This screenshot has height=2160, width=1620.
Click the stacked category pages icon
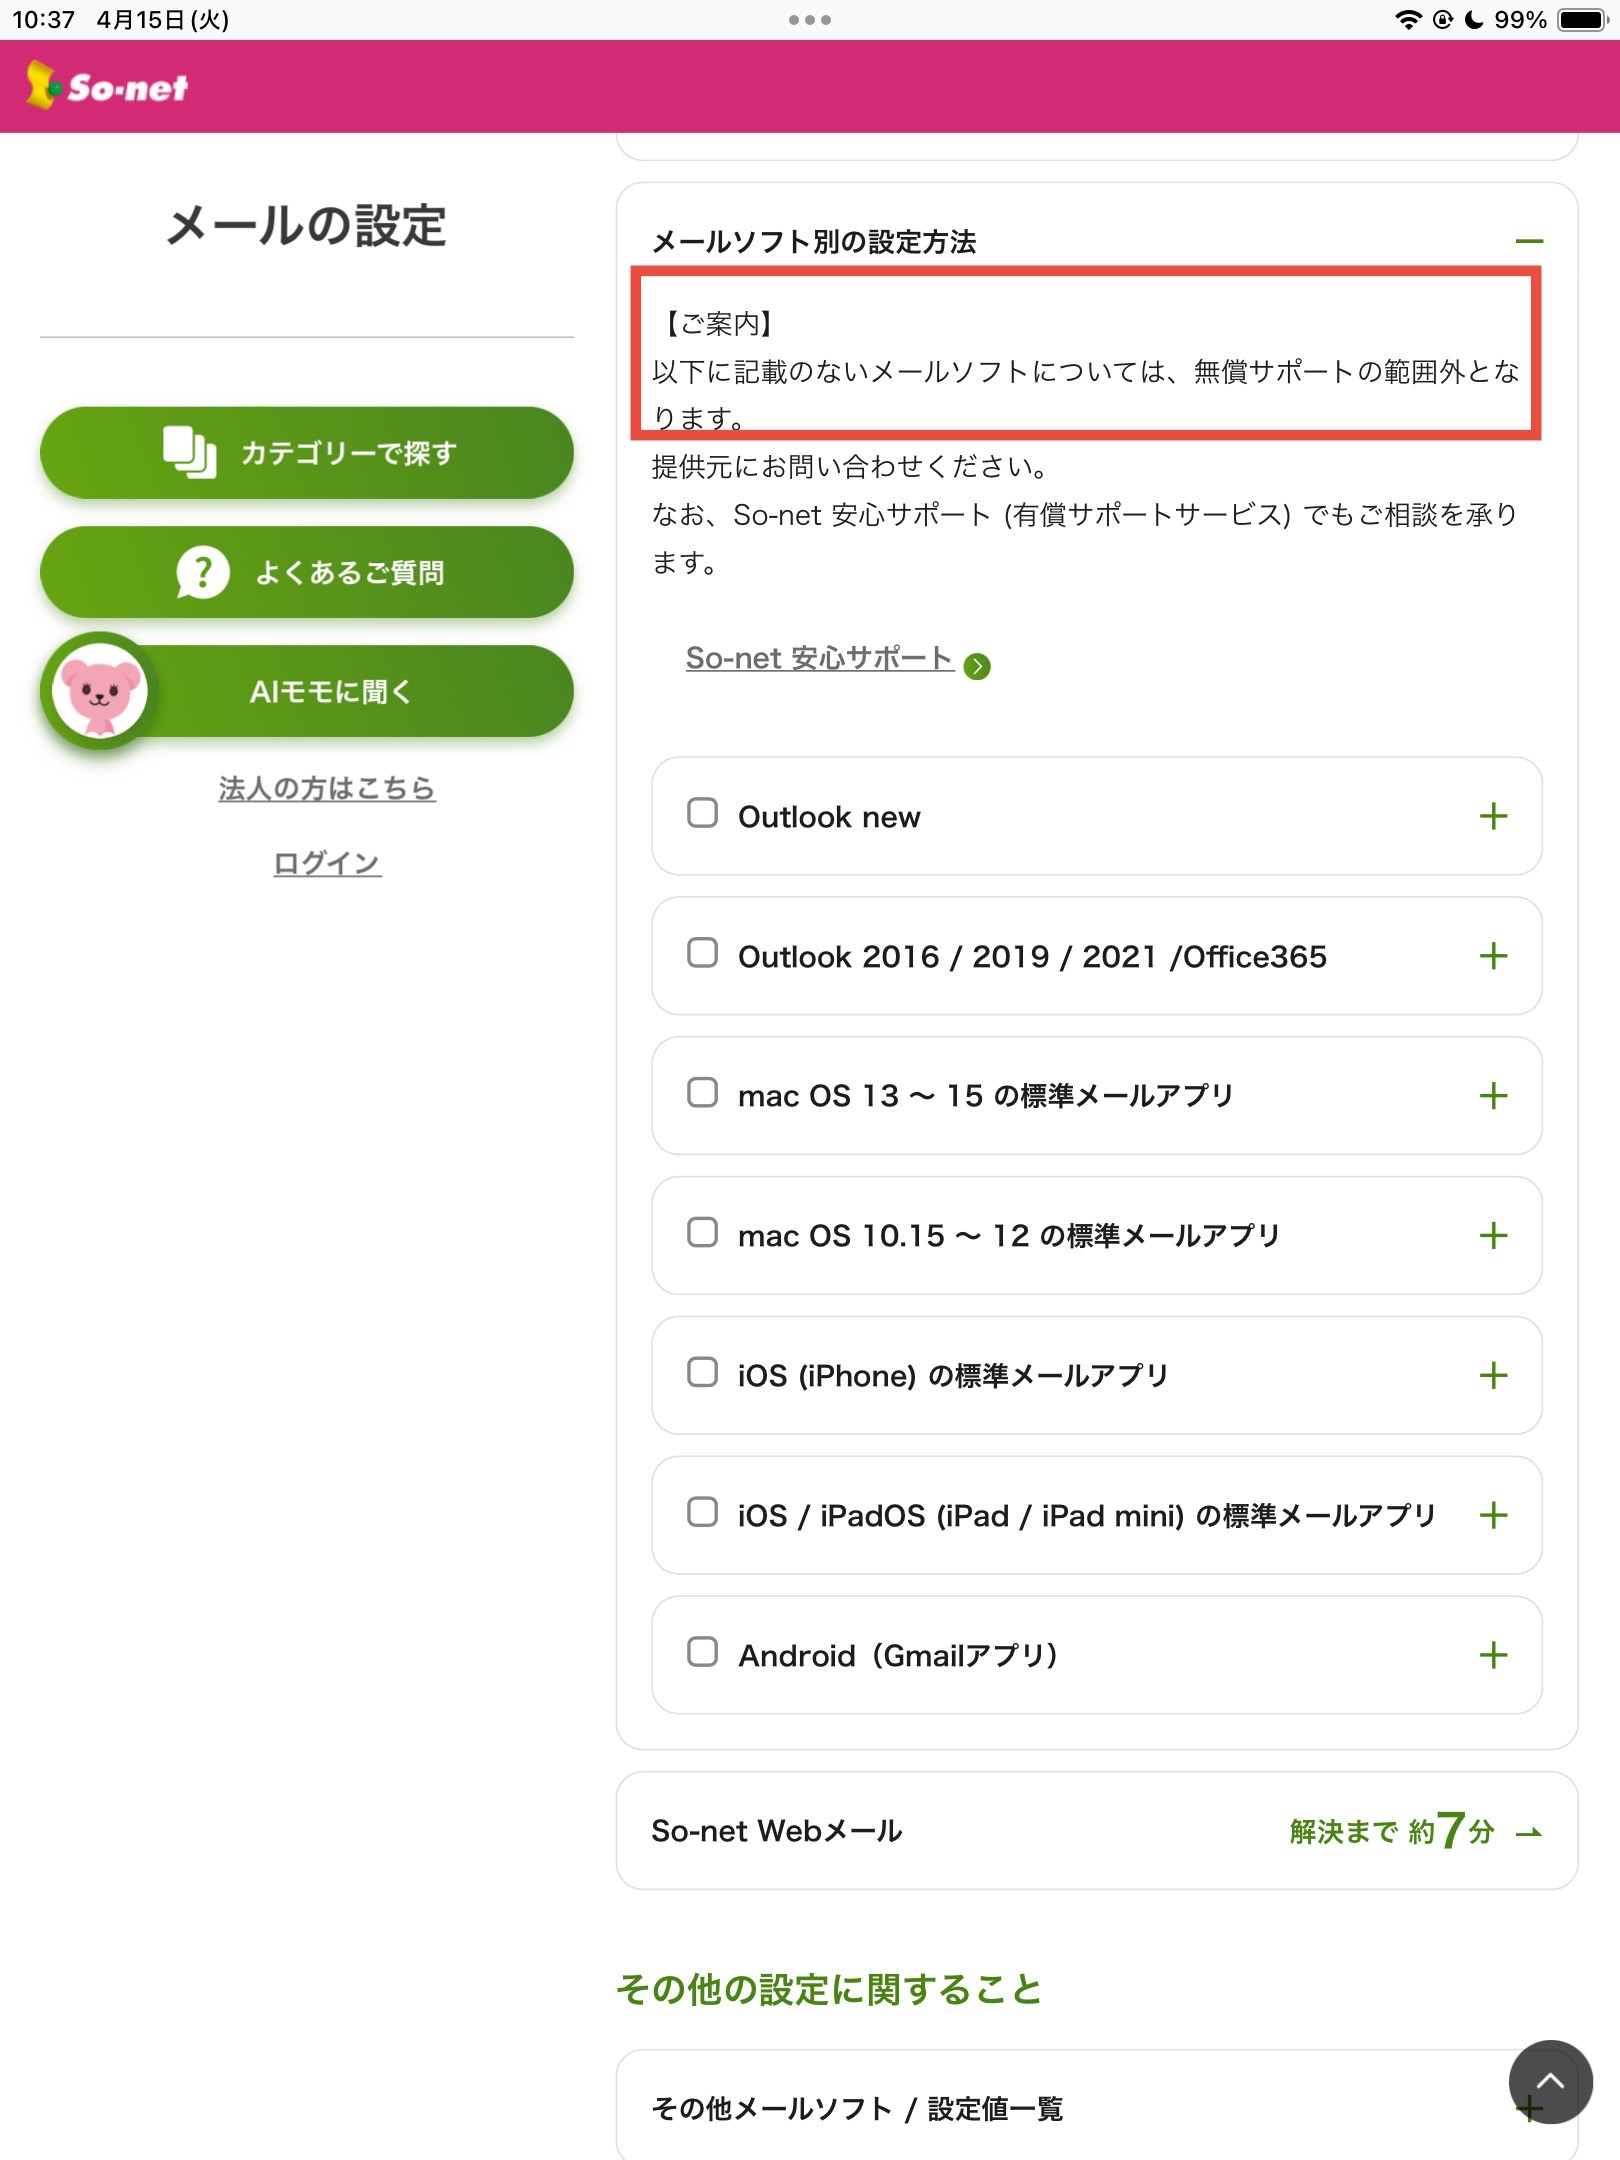tap(189, 452)
